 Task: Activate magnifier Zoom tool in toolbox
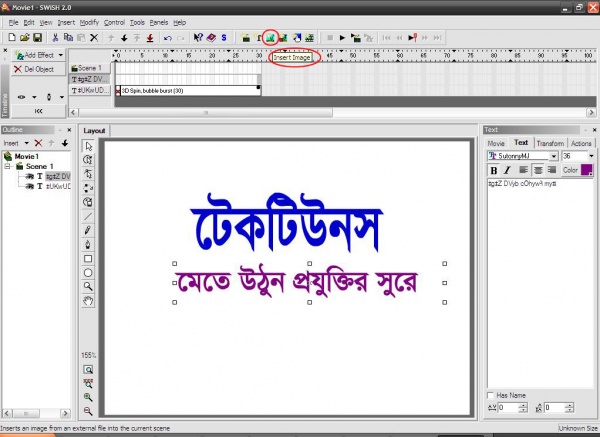88,287
